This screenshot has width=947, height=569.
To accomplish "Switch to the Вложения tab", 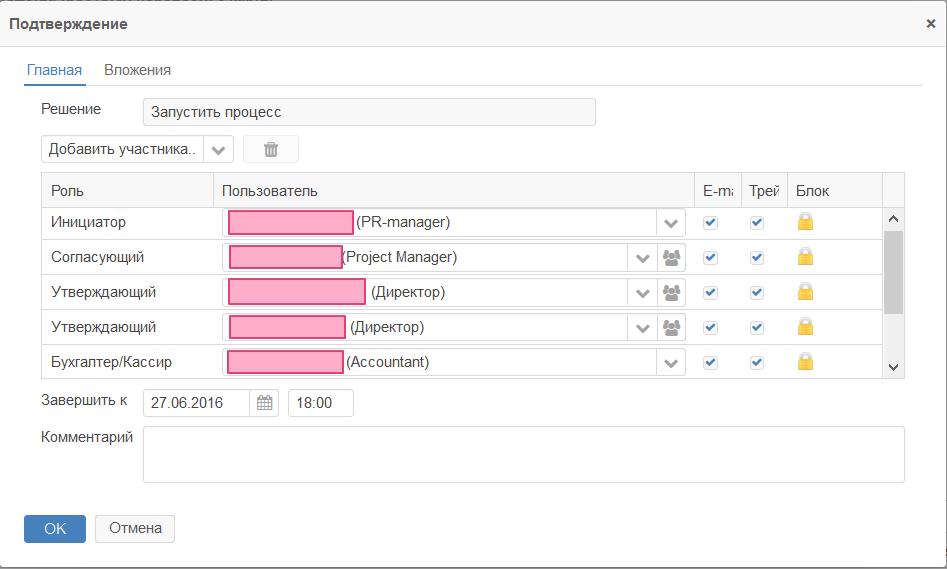I will pyautogui.click(x=137, y=70).
